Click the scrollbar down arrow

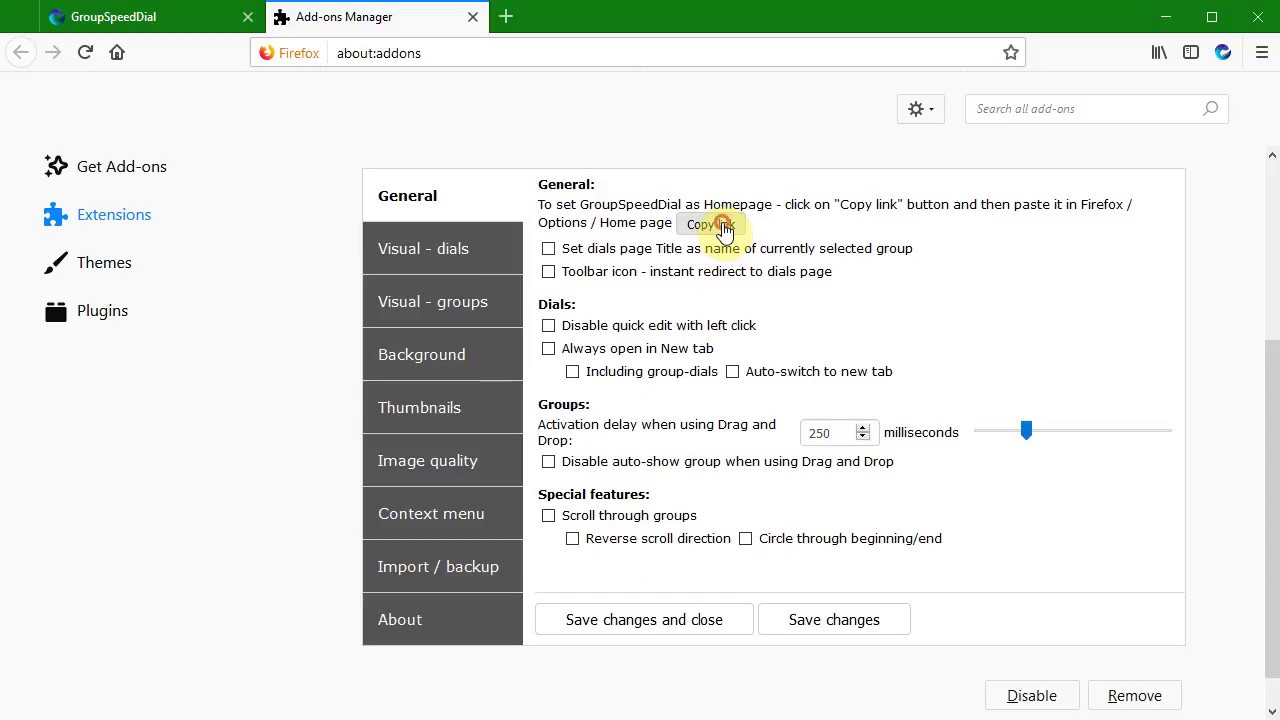coord(1272,713)
